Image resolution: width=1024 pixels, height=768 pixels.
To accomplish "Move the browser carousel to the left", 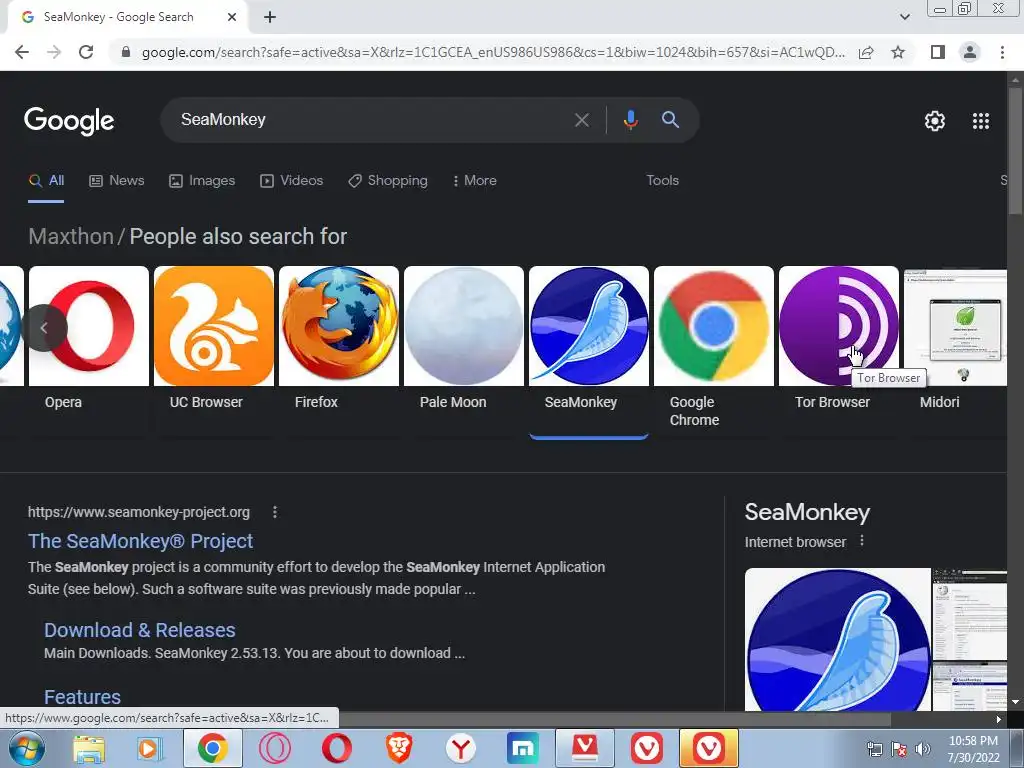I will tap(44, 328).
